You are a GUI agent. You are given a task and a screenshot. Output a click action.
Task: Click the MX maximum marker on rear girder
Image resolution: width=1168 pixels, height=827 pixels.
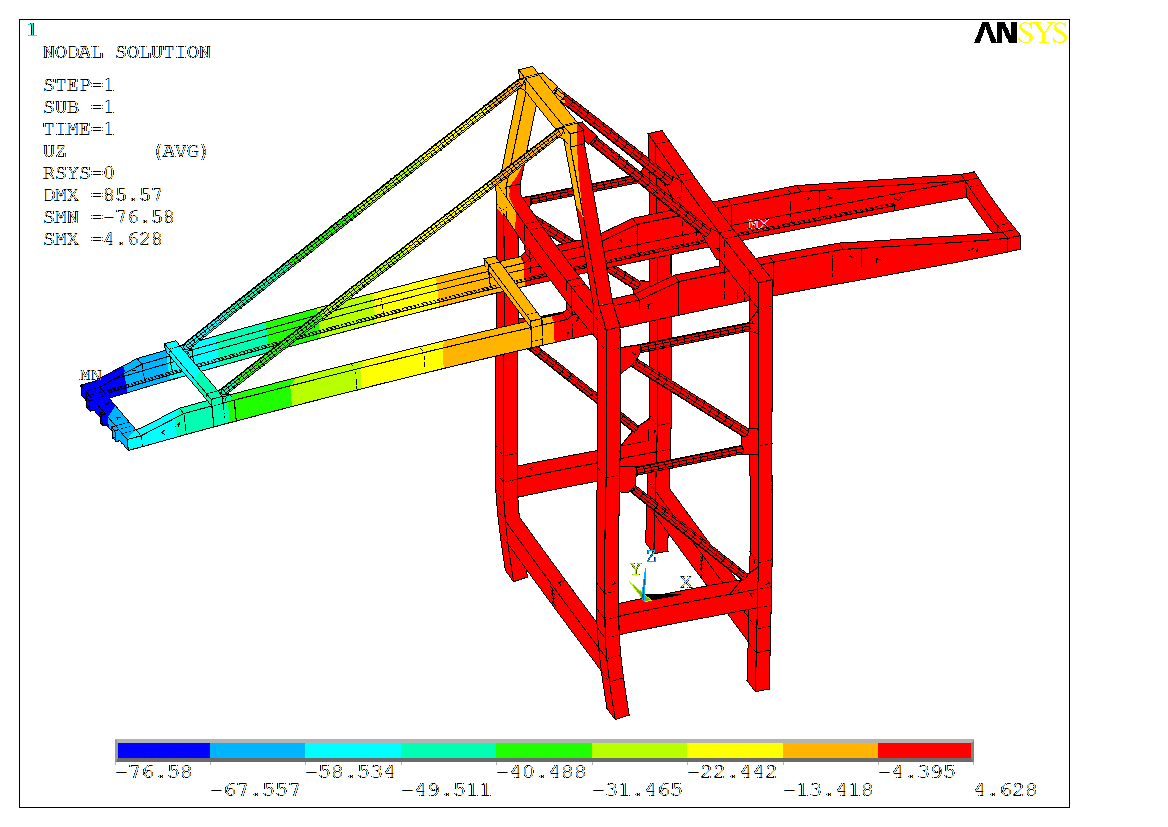pos(758,224)
